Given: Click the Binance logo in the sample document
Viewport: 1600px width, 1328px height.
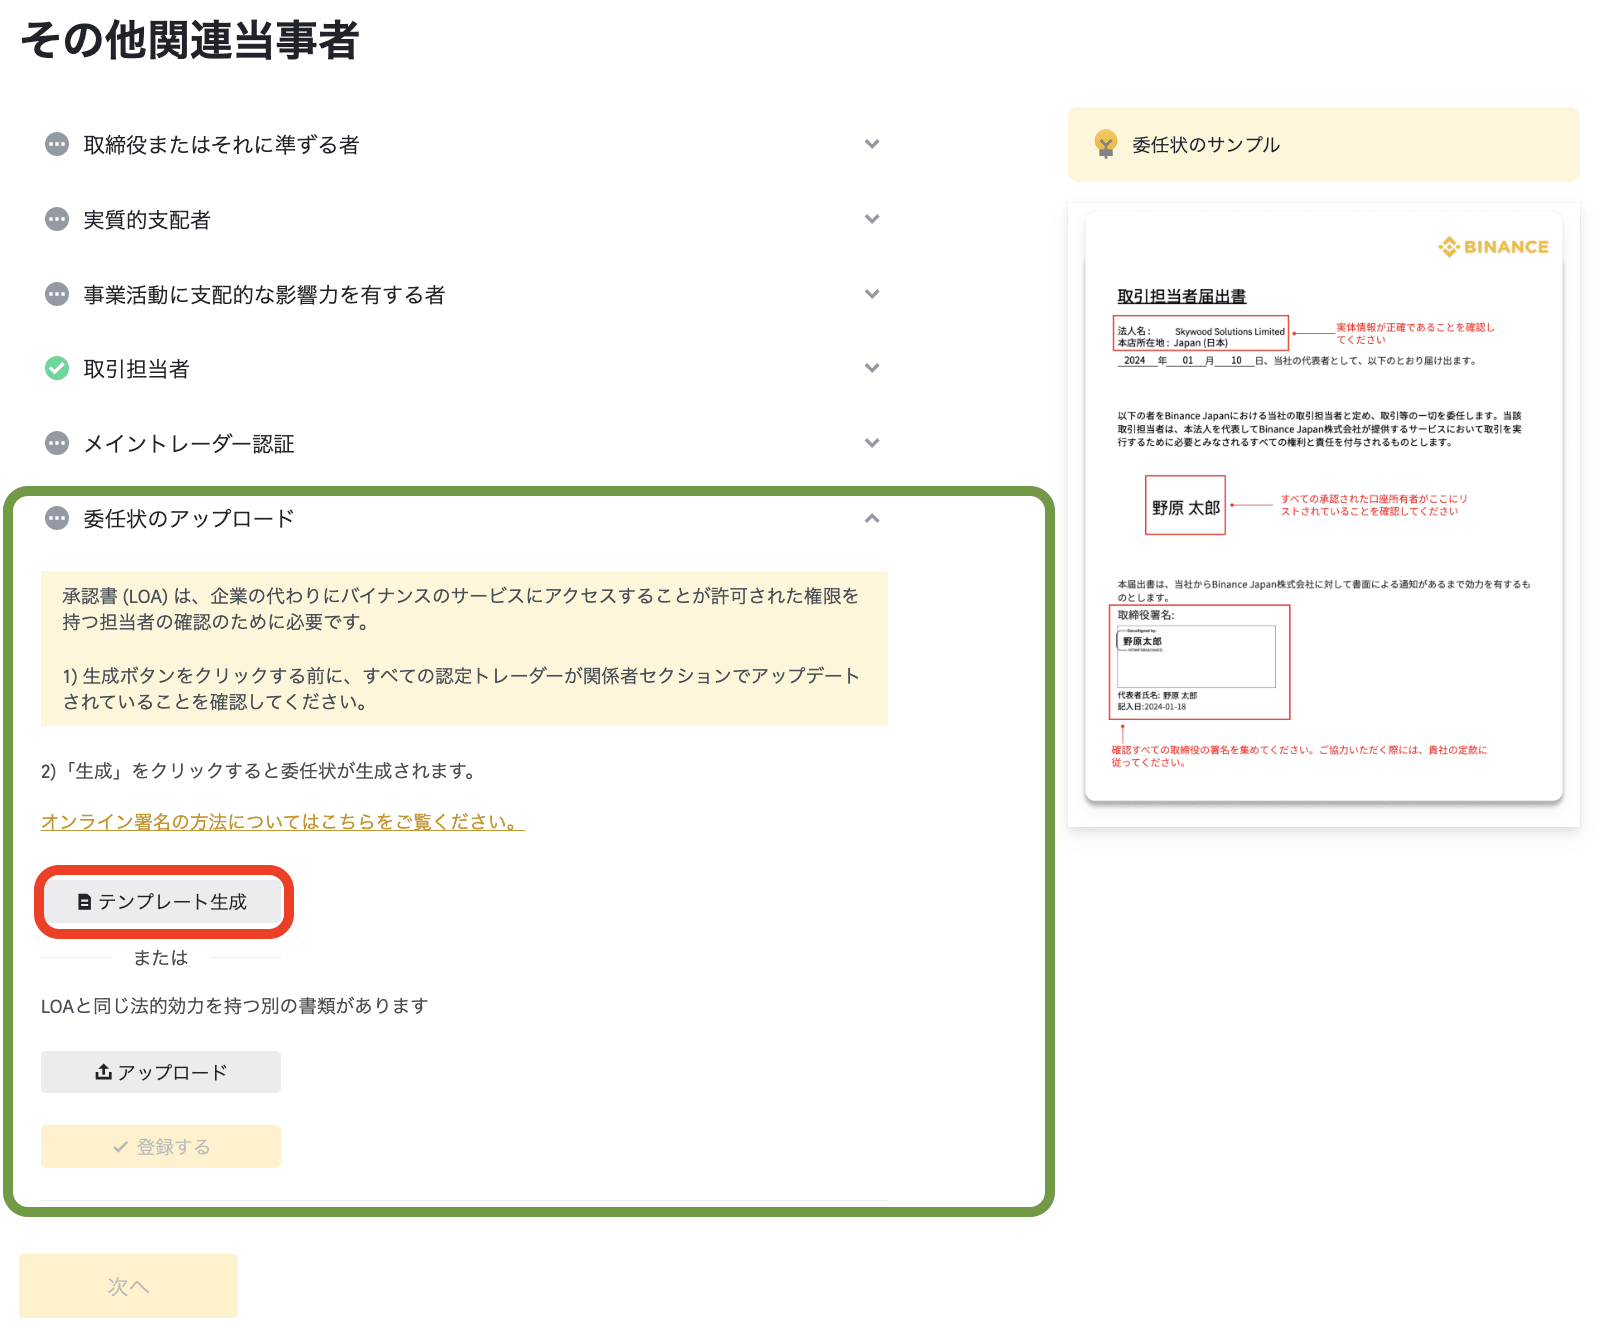Looking at the screenshot, I should pos(1493,247).
